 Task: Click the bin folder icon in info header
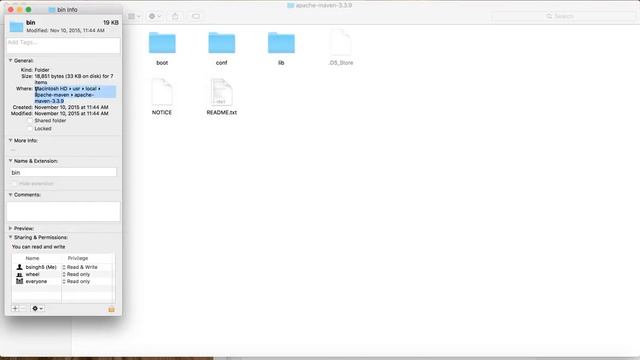tap(16, 27)
